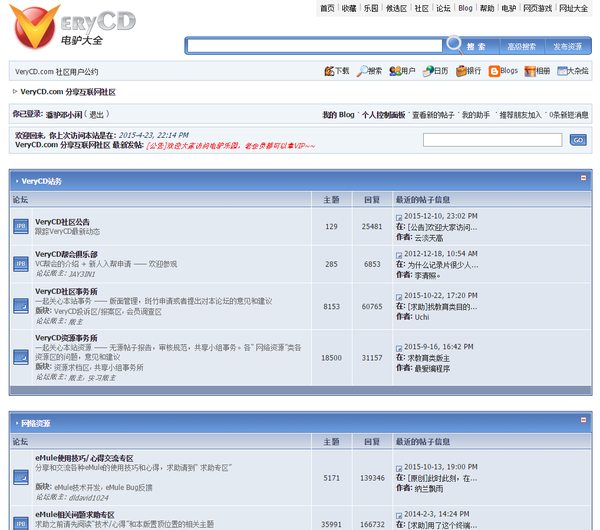The height and width of the screenshot is (530, 600).
Task: Open 乐园 in the top navigation
Action: [371, 8]
